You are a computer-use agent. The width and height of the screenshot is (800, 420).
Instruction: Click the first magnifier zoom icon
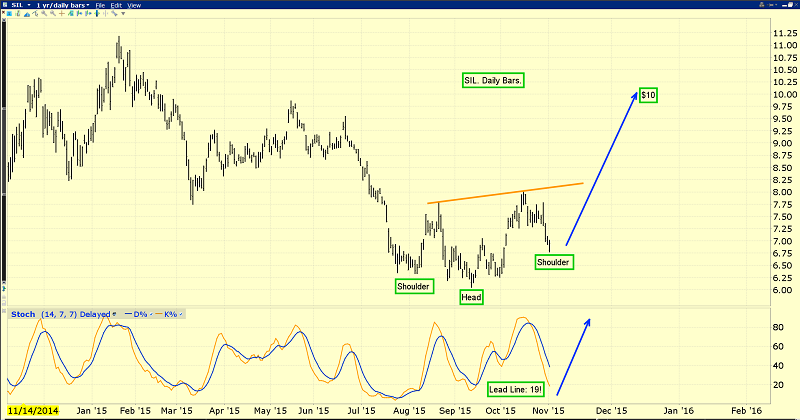(x=44, y=13)
